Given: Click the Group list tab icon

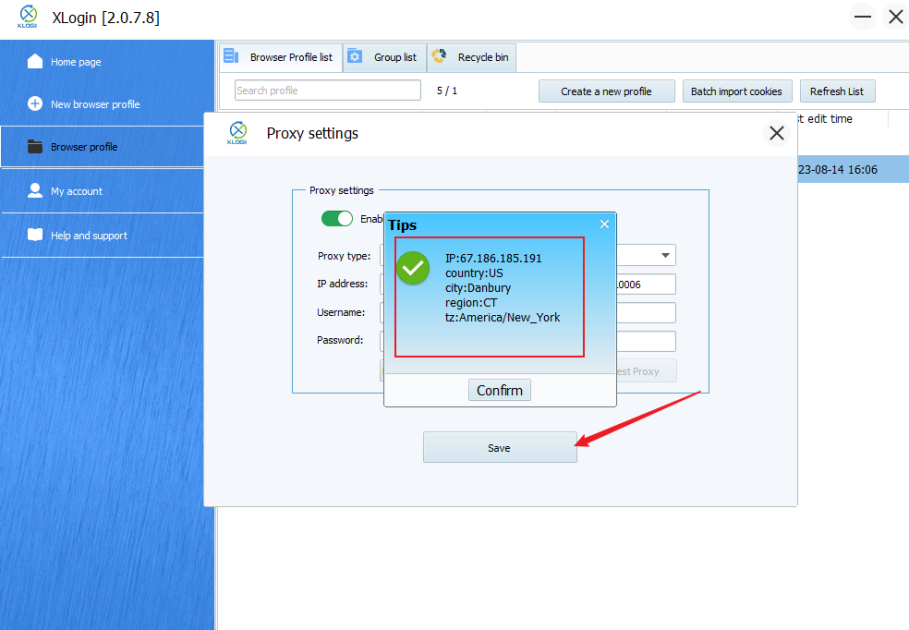Looking at the screenshot, I should pos(355,57).
